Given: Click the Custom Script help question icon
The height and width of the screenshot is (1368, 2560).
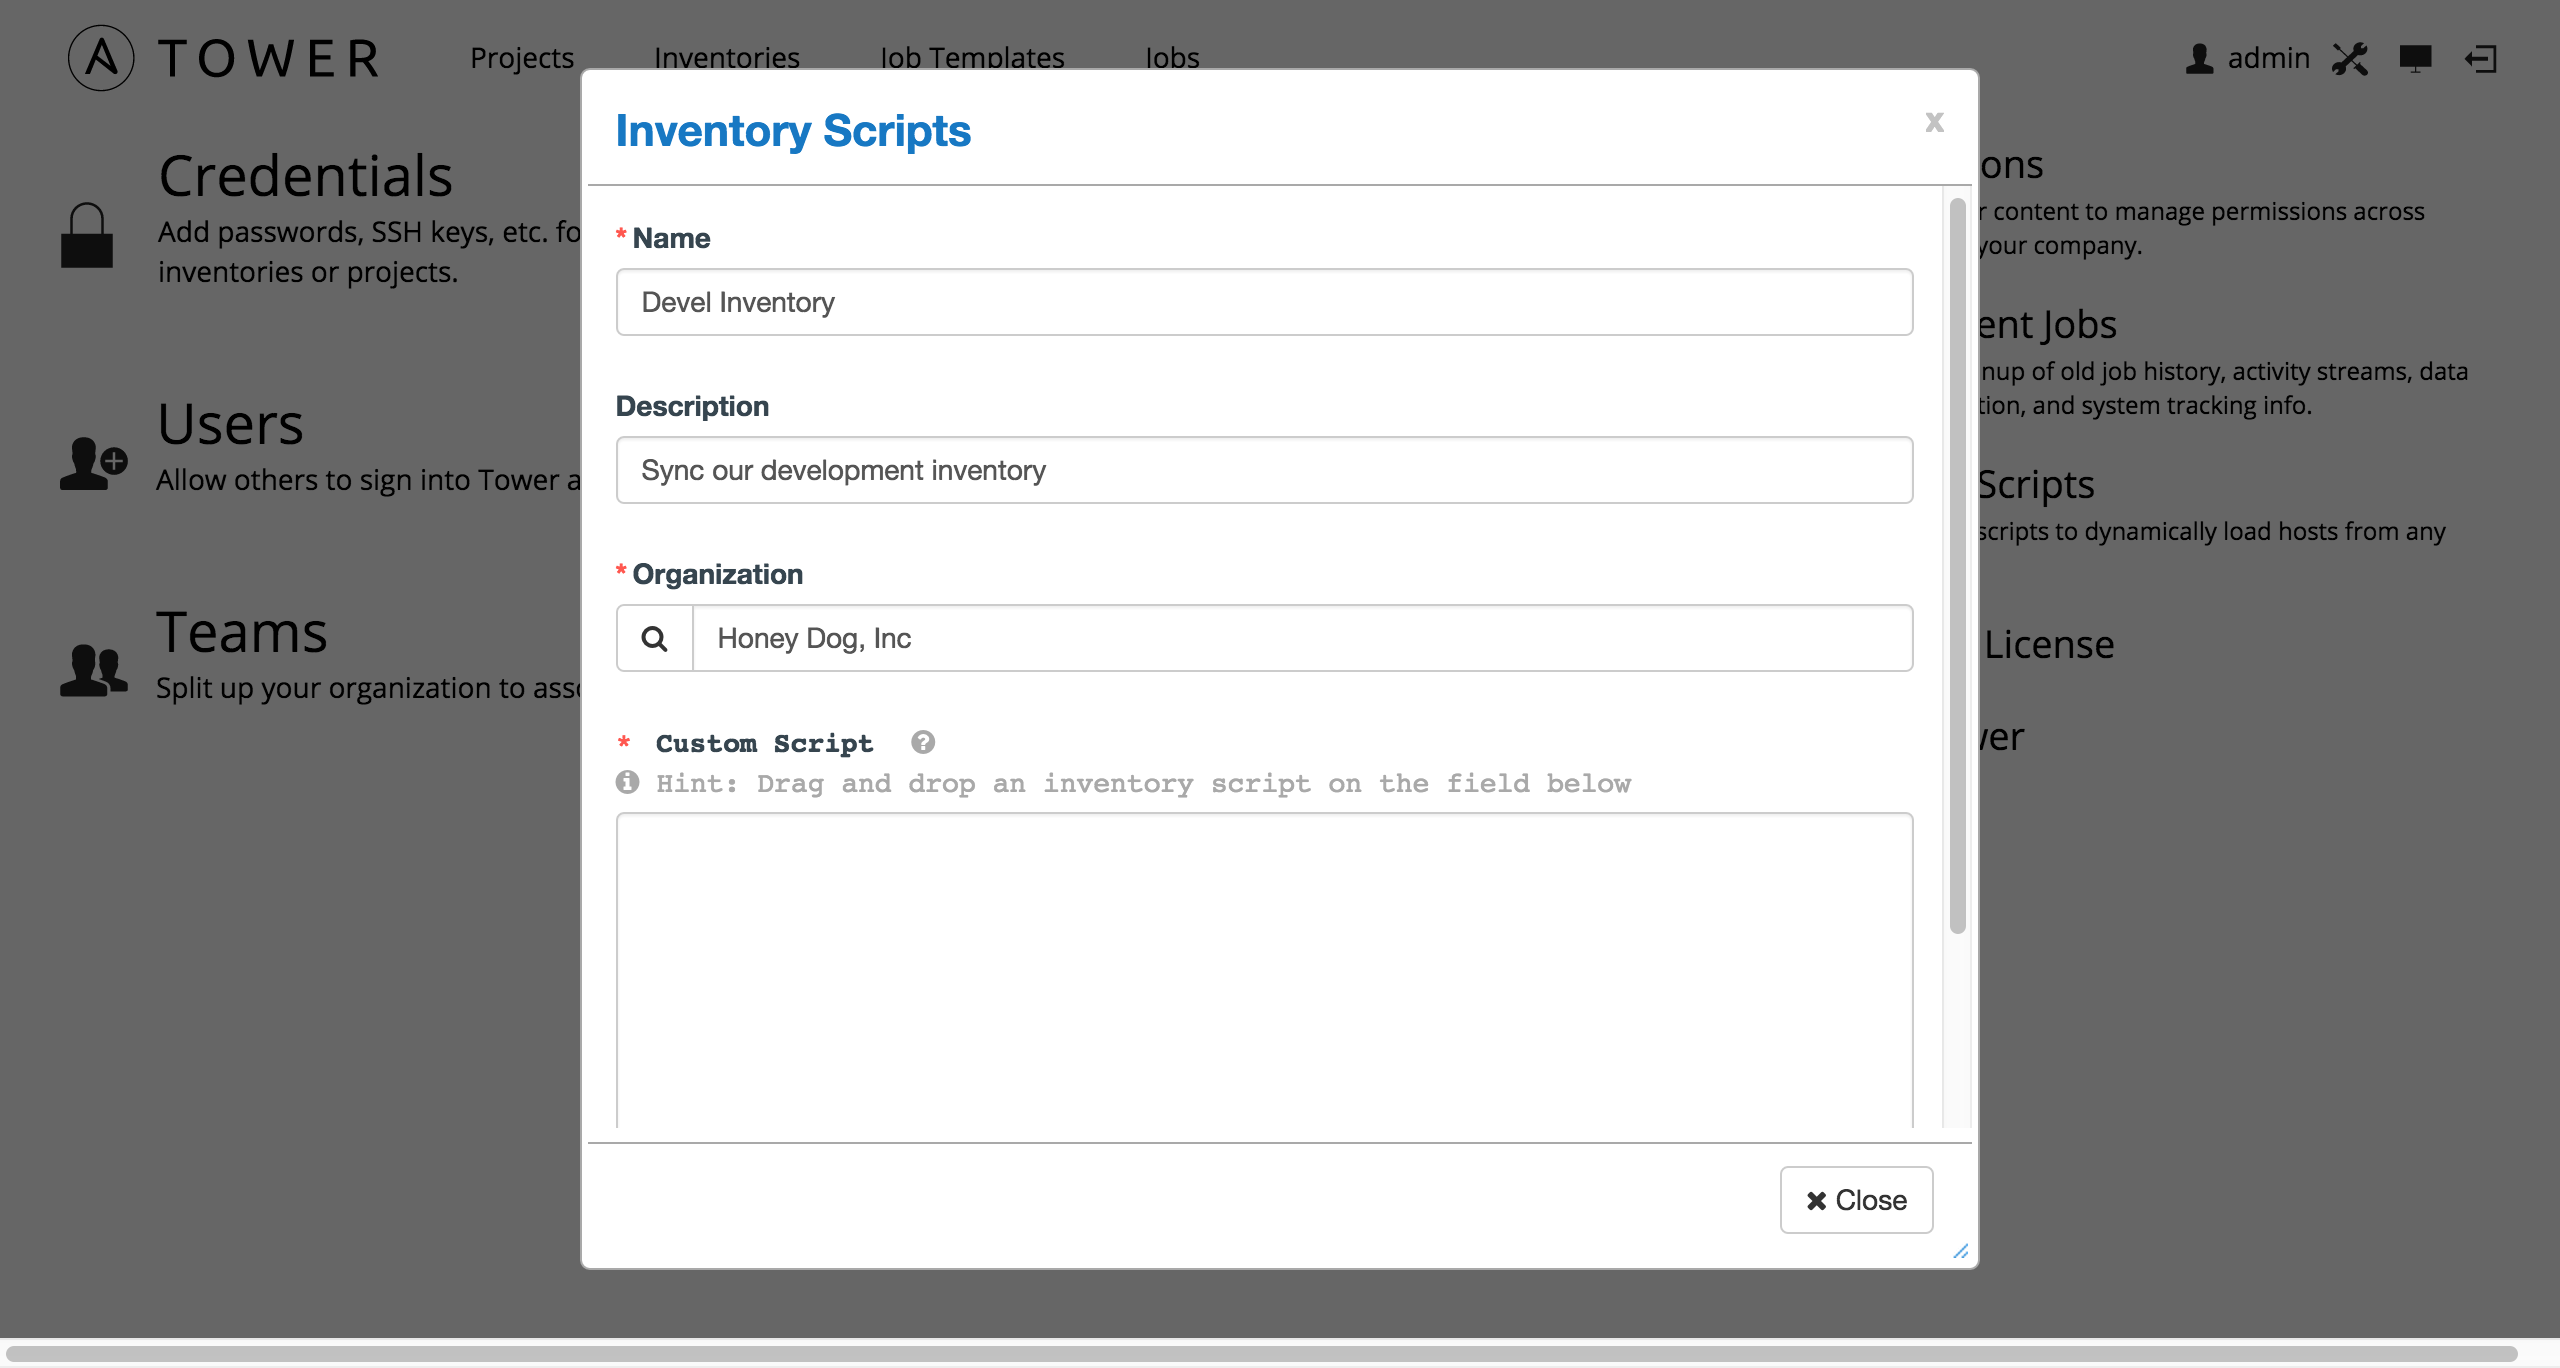Looking at the screenshot, I should pyautogui.click(x=923, y=742).
